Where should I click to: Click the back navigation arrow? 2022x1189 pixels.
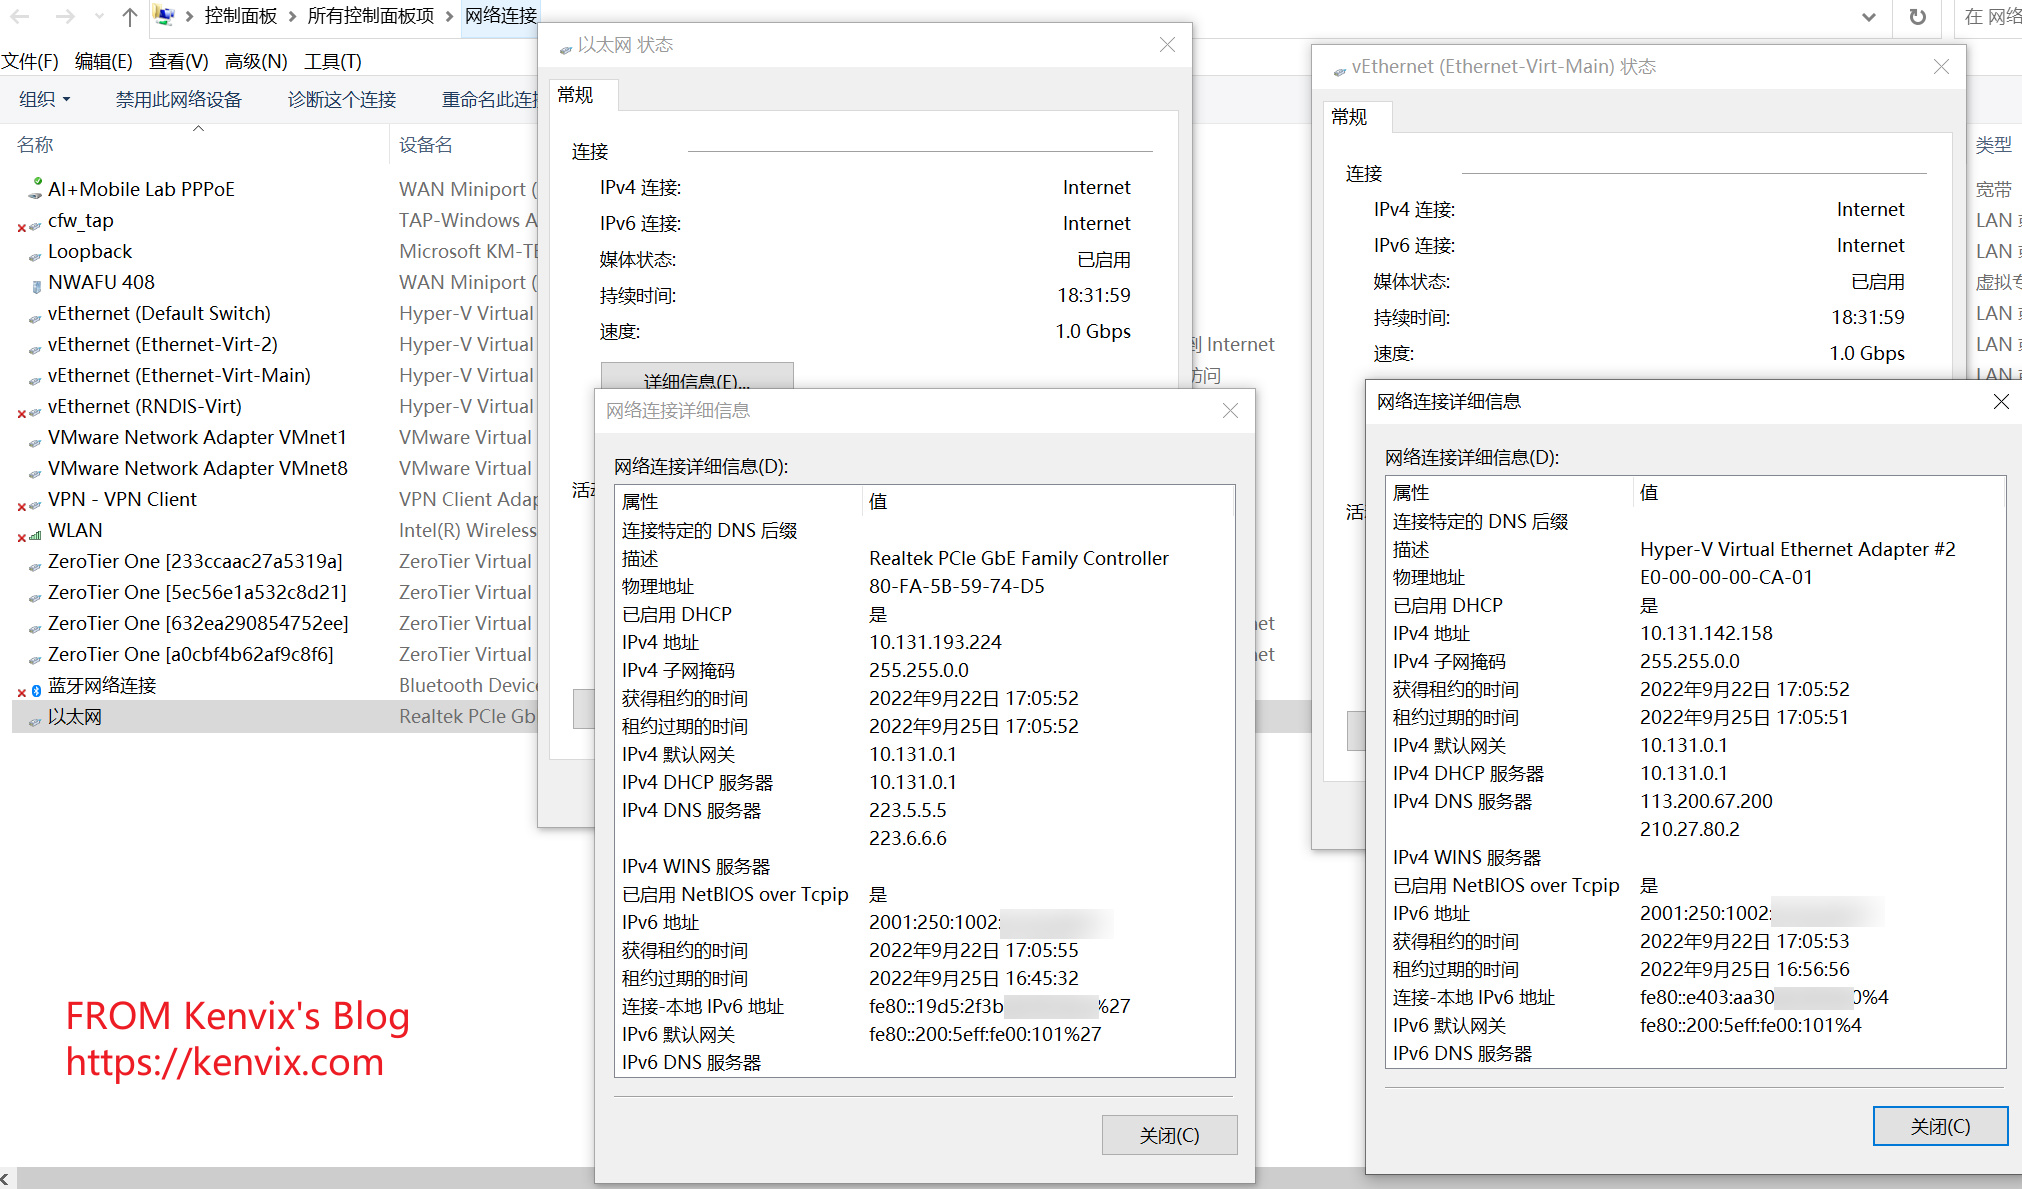[20, 17]
